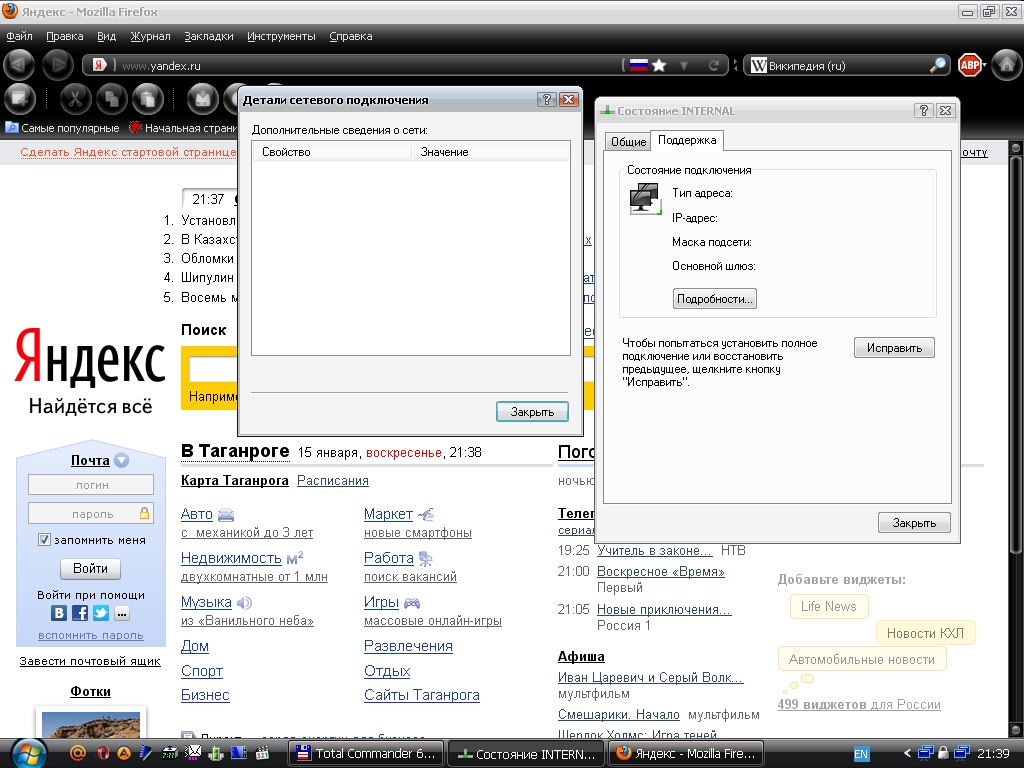This screenshot has height=768, width=1024.
Task: Open the address bar history dropdown arrow
Action: [684, 65]
